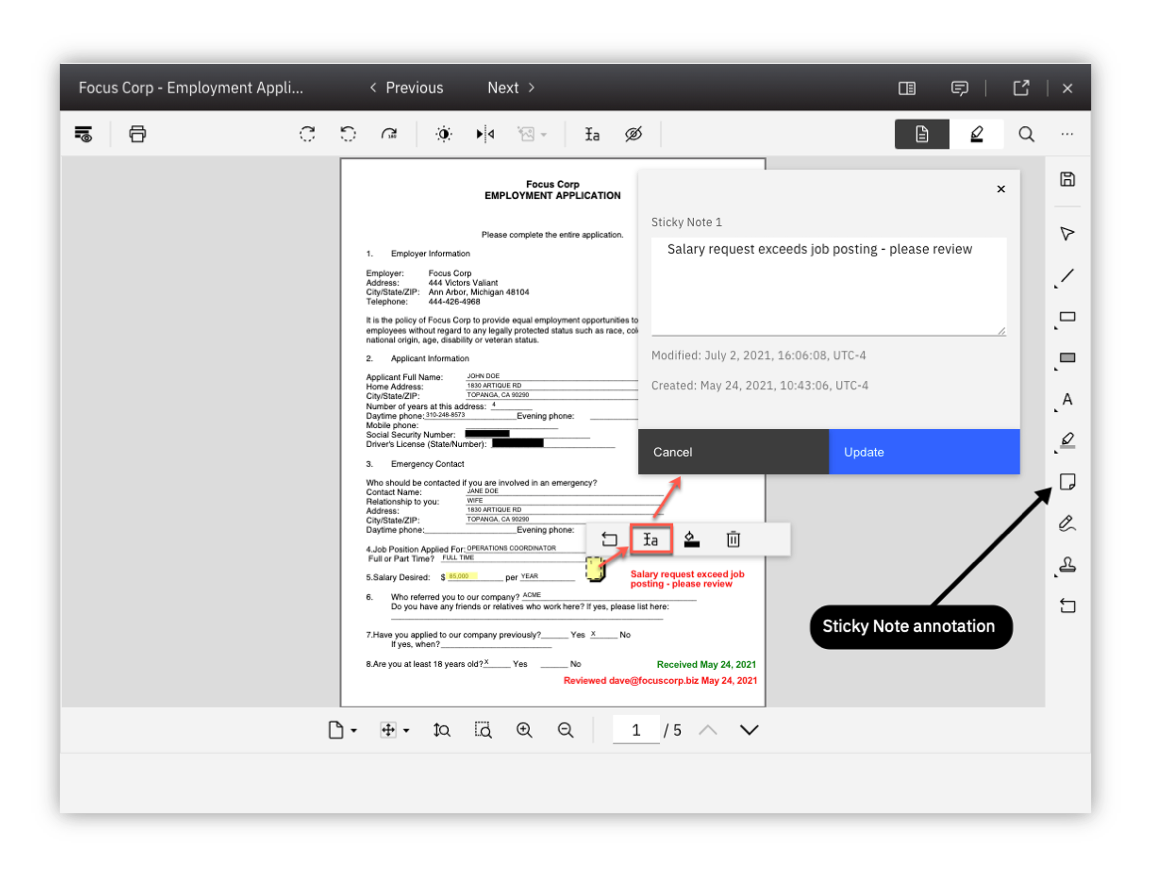Open the document in a new window
The height and width of the screenshot is (877, 1152).
click(1021, 88)
